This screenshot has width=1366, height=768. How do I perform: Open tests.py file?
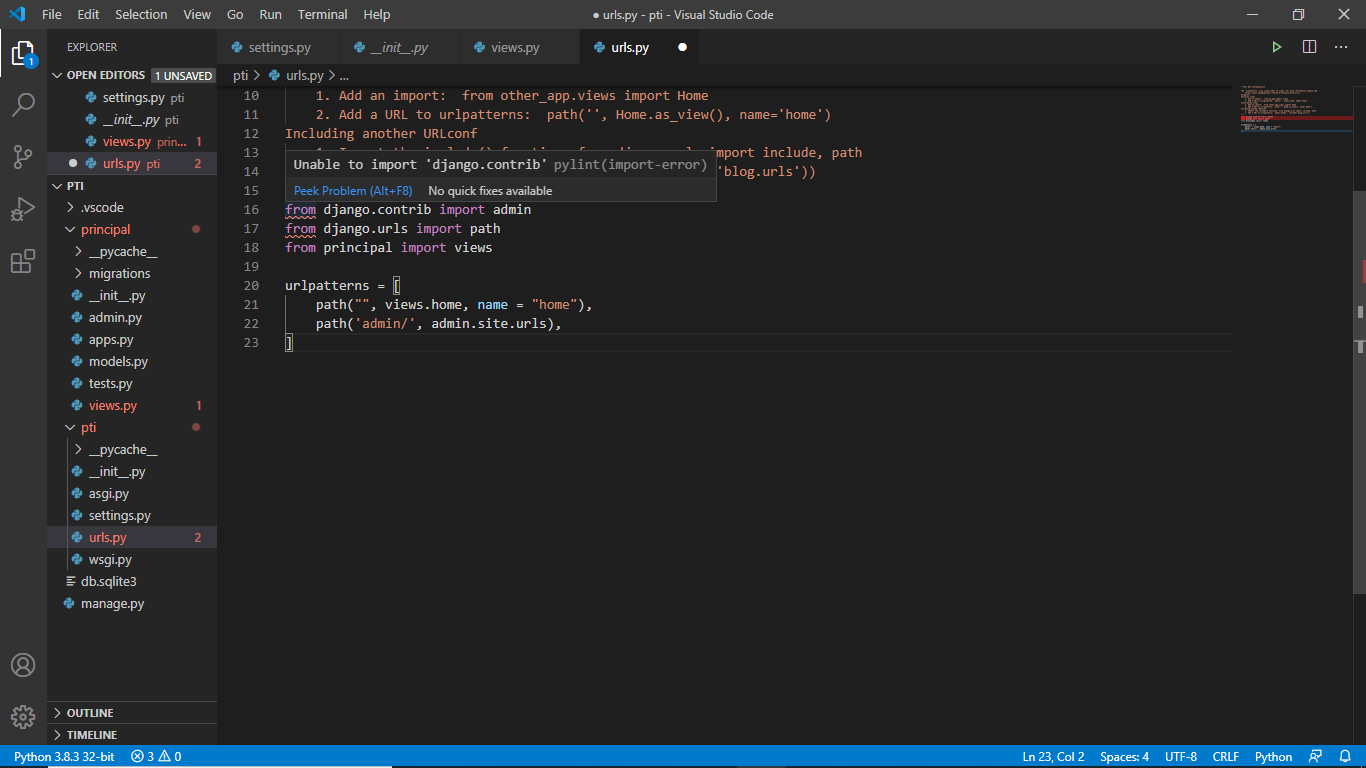110,383
